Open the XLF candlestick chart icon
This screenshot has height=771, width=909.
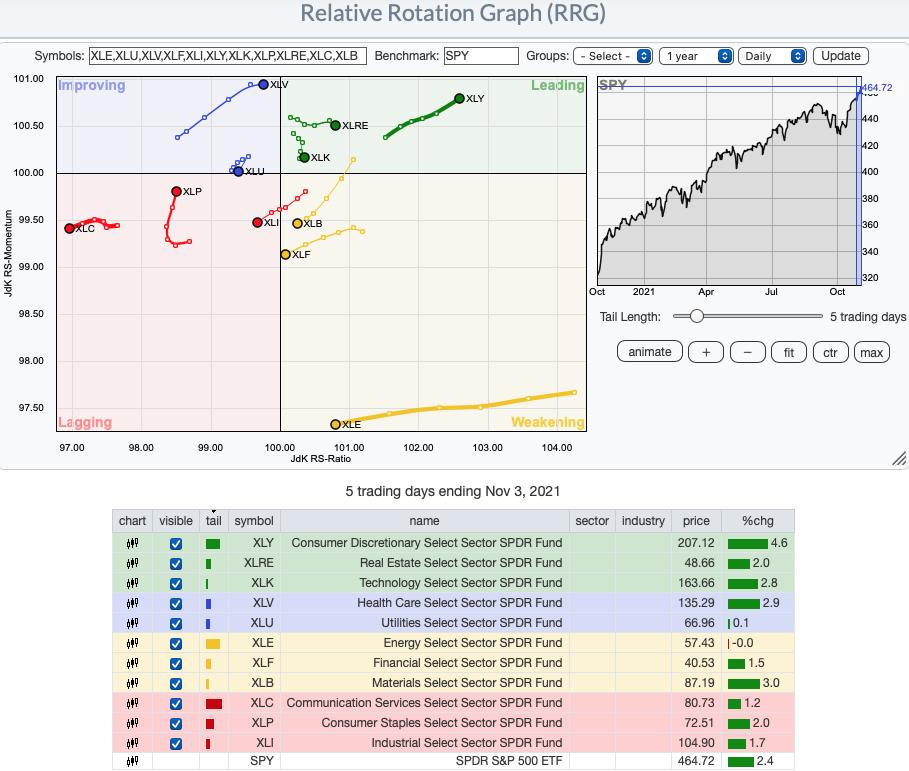coord(132,663)
